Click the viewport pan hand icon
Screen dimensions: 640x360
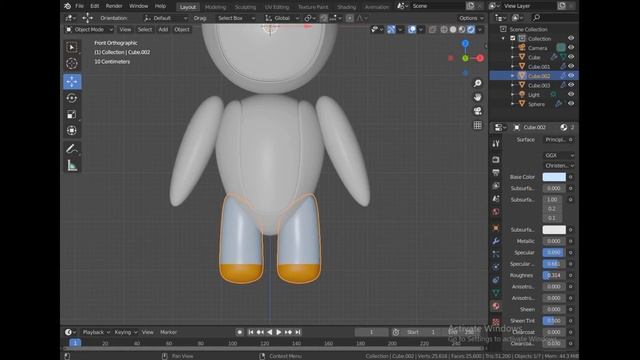(x=478, y=97)
